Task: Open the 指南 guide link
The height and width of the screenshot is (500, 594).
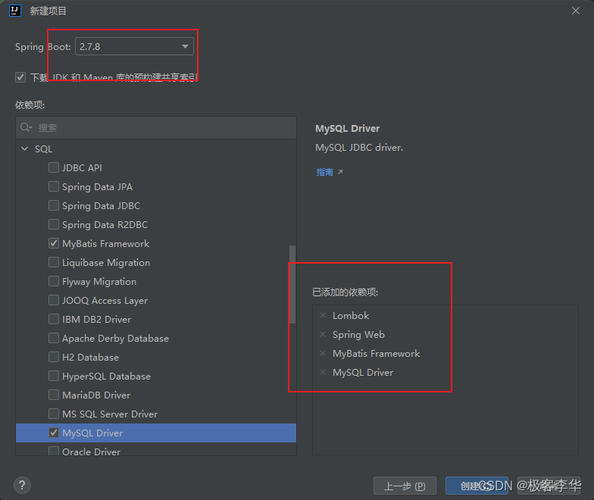Action: [325, 172]
